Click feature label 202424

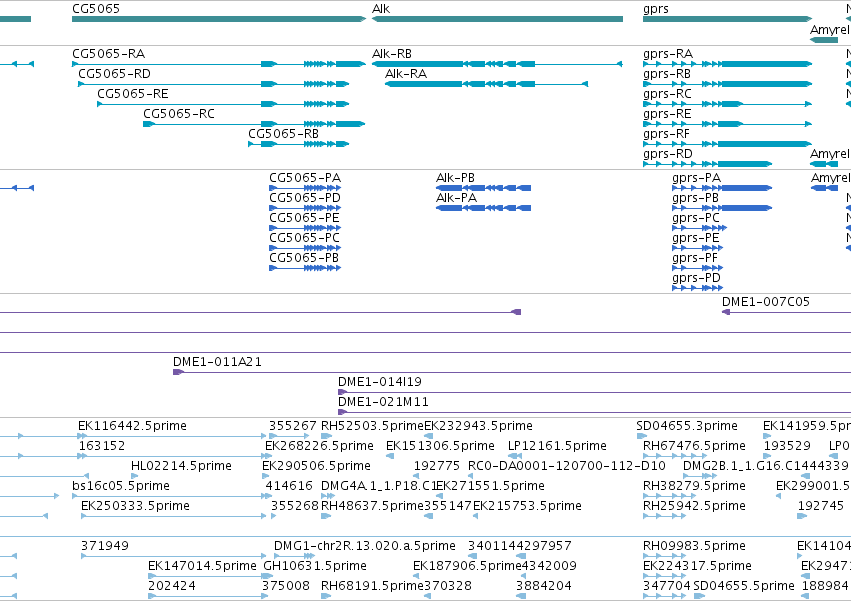(x=172, y=586)
